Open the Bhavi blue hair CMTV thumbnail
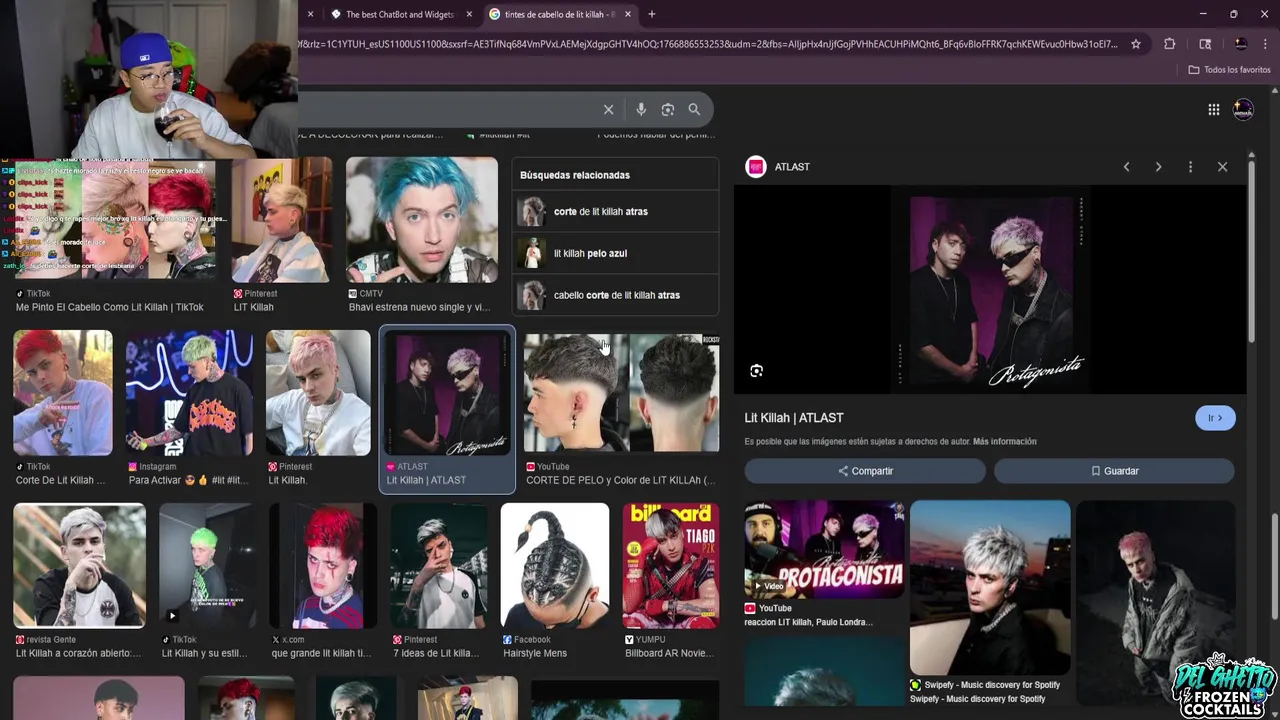The image size is (1280, 720). coord(422,220)
